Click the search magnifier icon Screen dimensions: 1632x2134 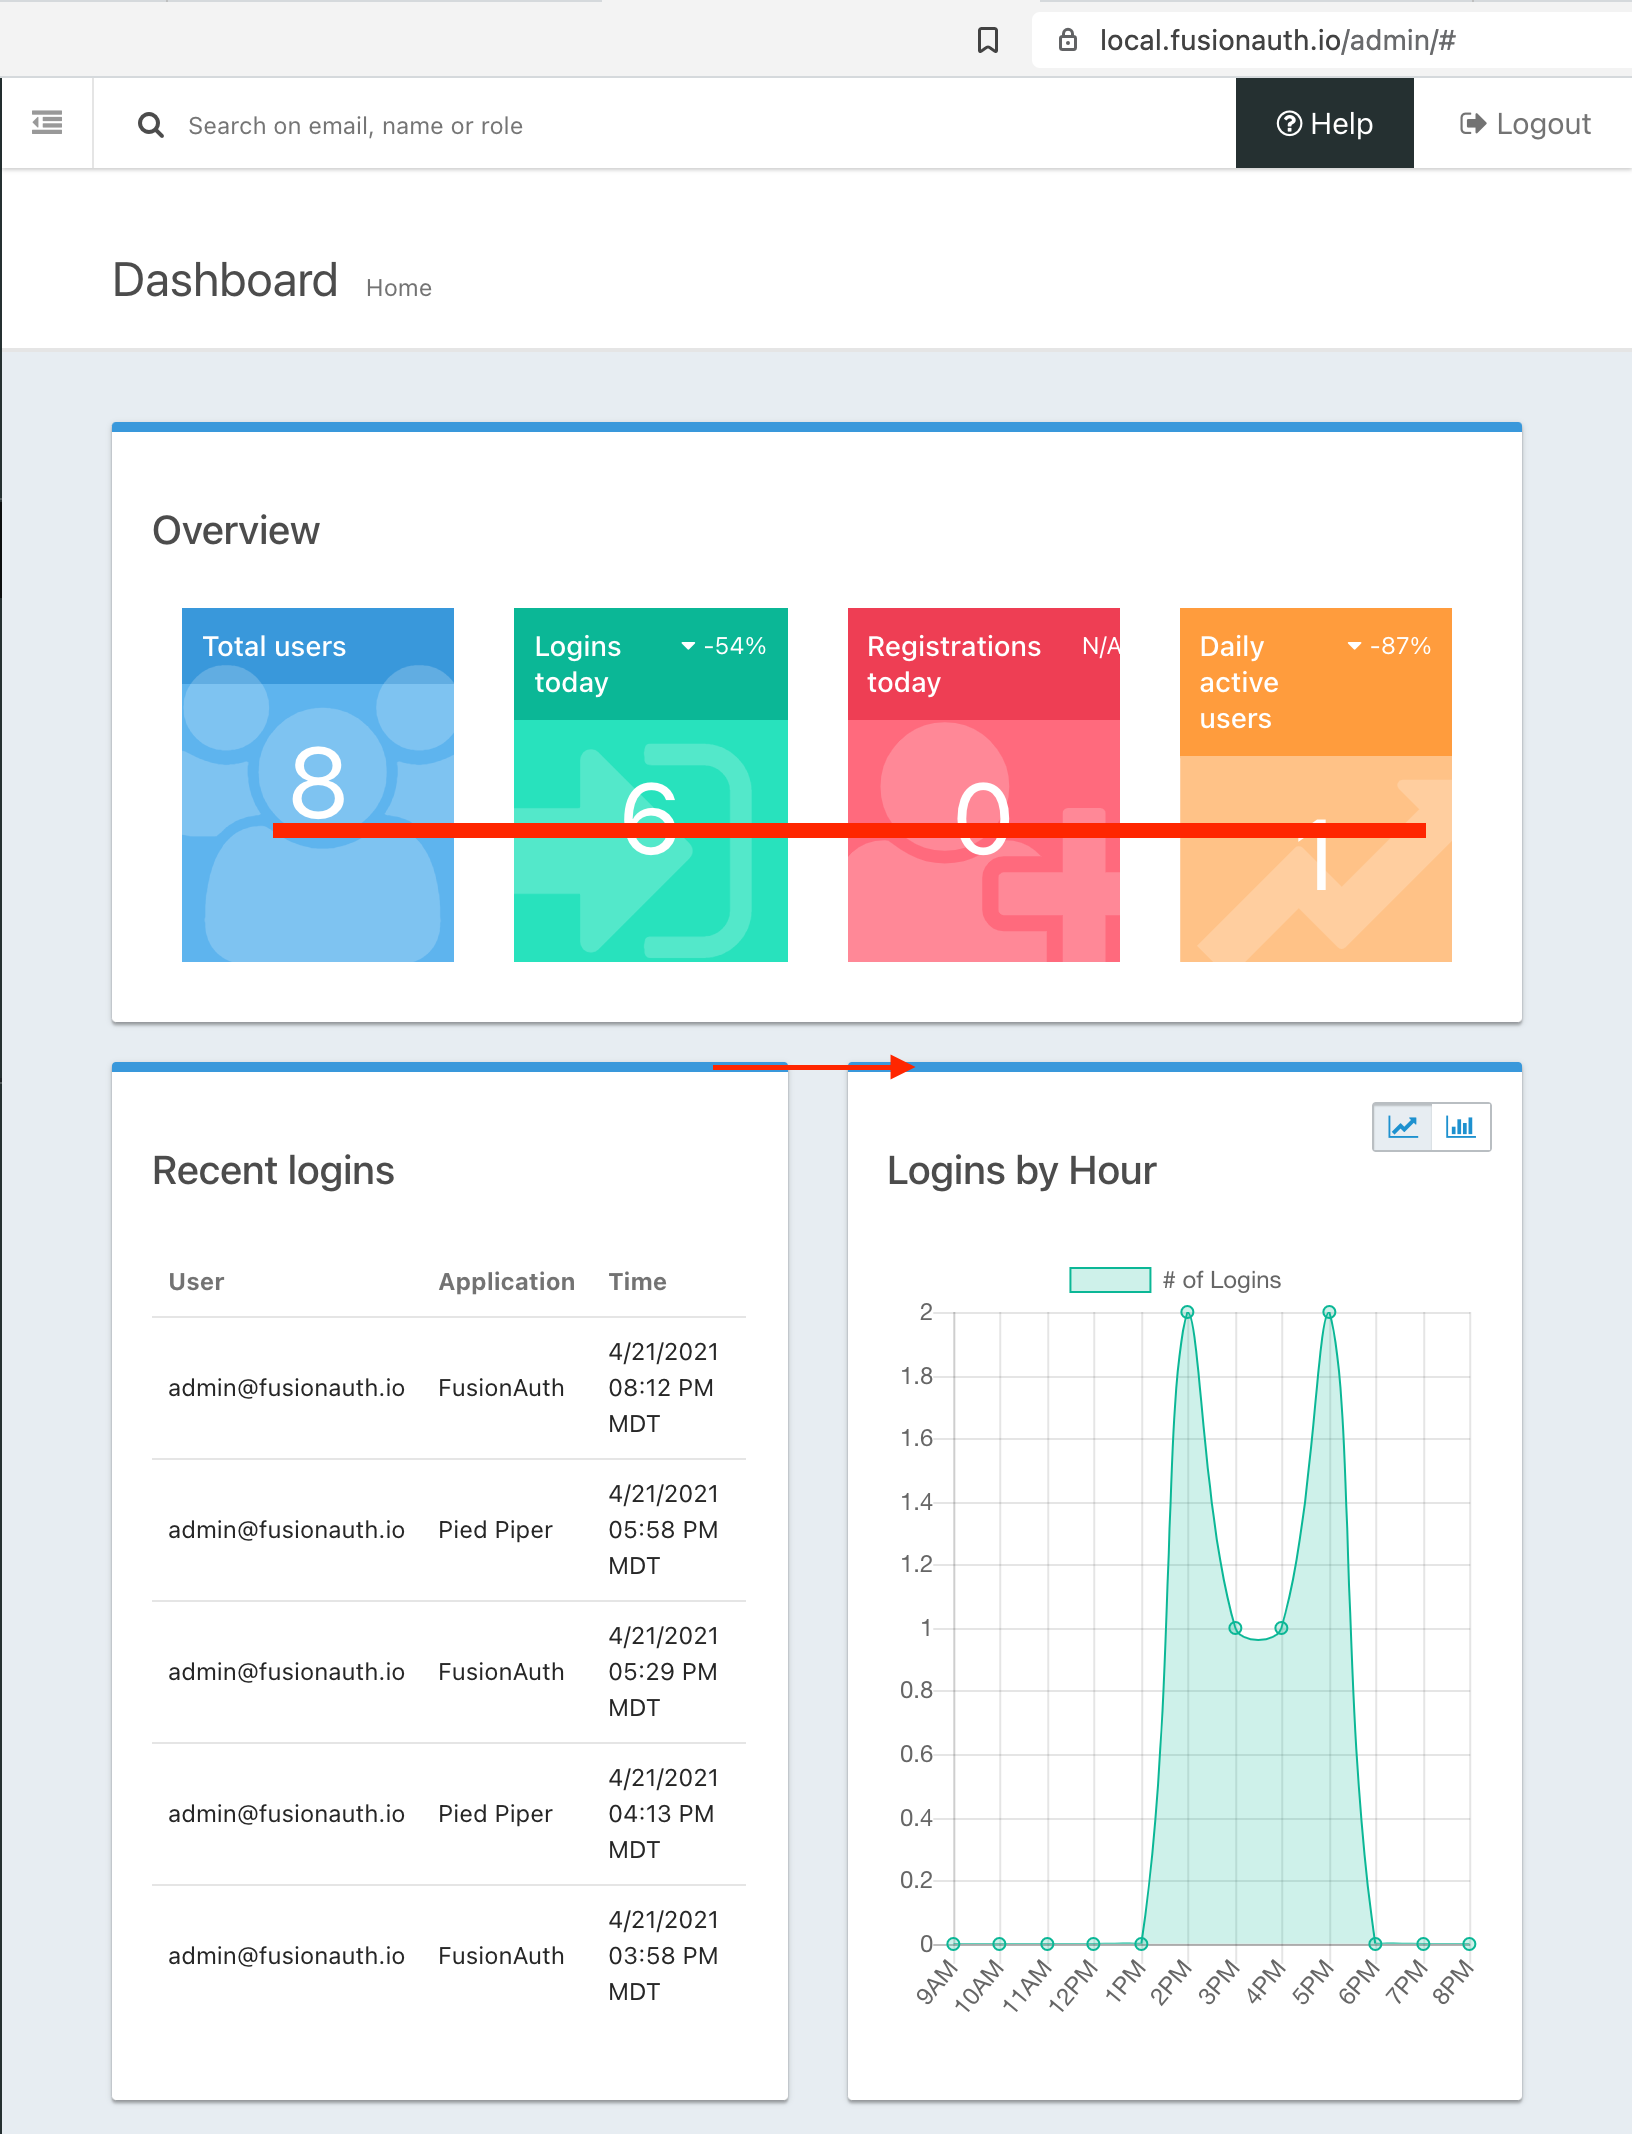pos(151,125)
